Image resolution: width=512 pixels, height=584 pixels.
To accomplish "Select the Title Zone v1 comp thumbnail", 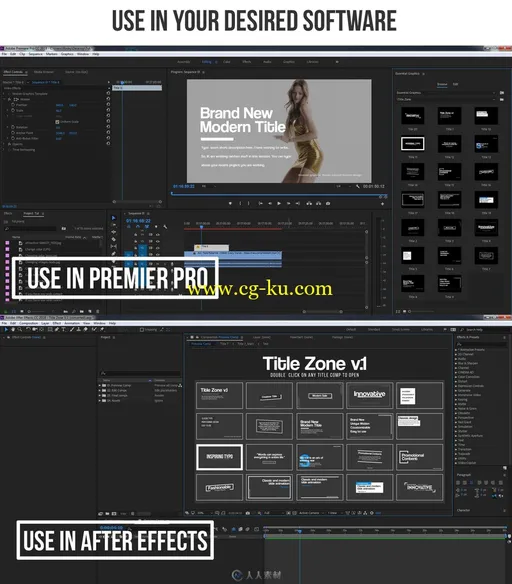I will [x=219, y=395].
